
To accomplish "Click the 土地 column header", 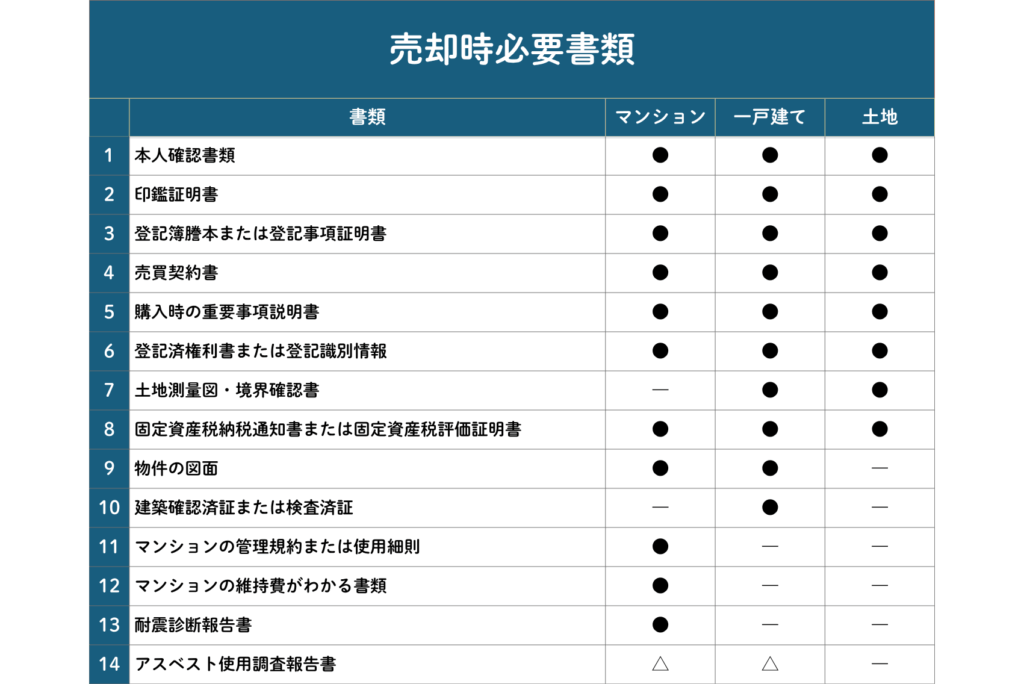I will tap(880, 117).
